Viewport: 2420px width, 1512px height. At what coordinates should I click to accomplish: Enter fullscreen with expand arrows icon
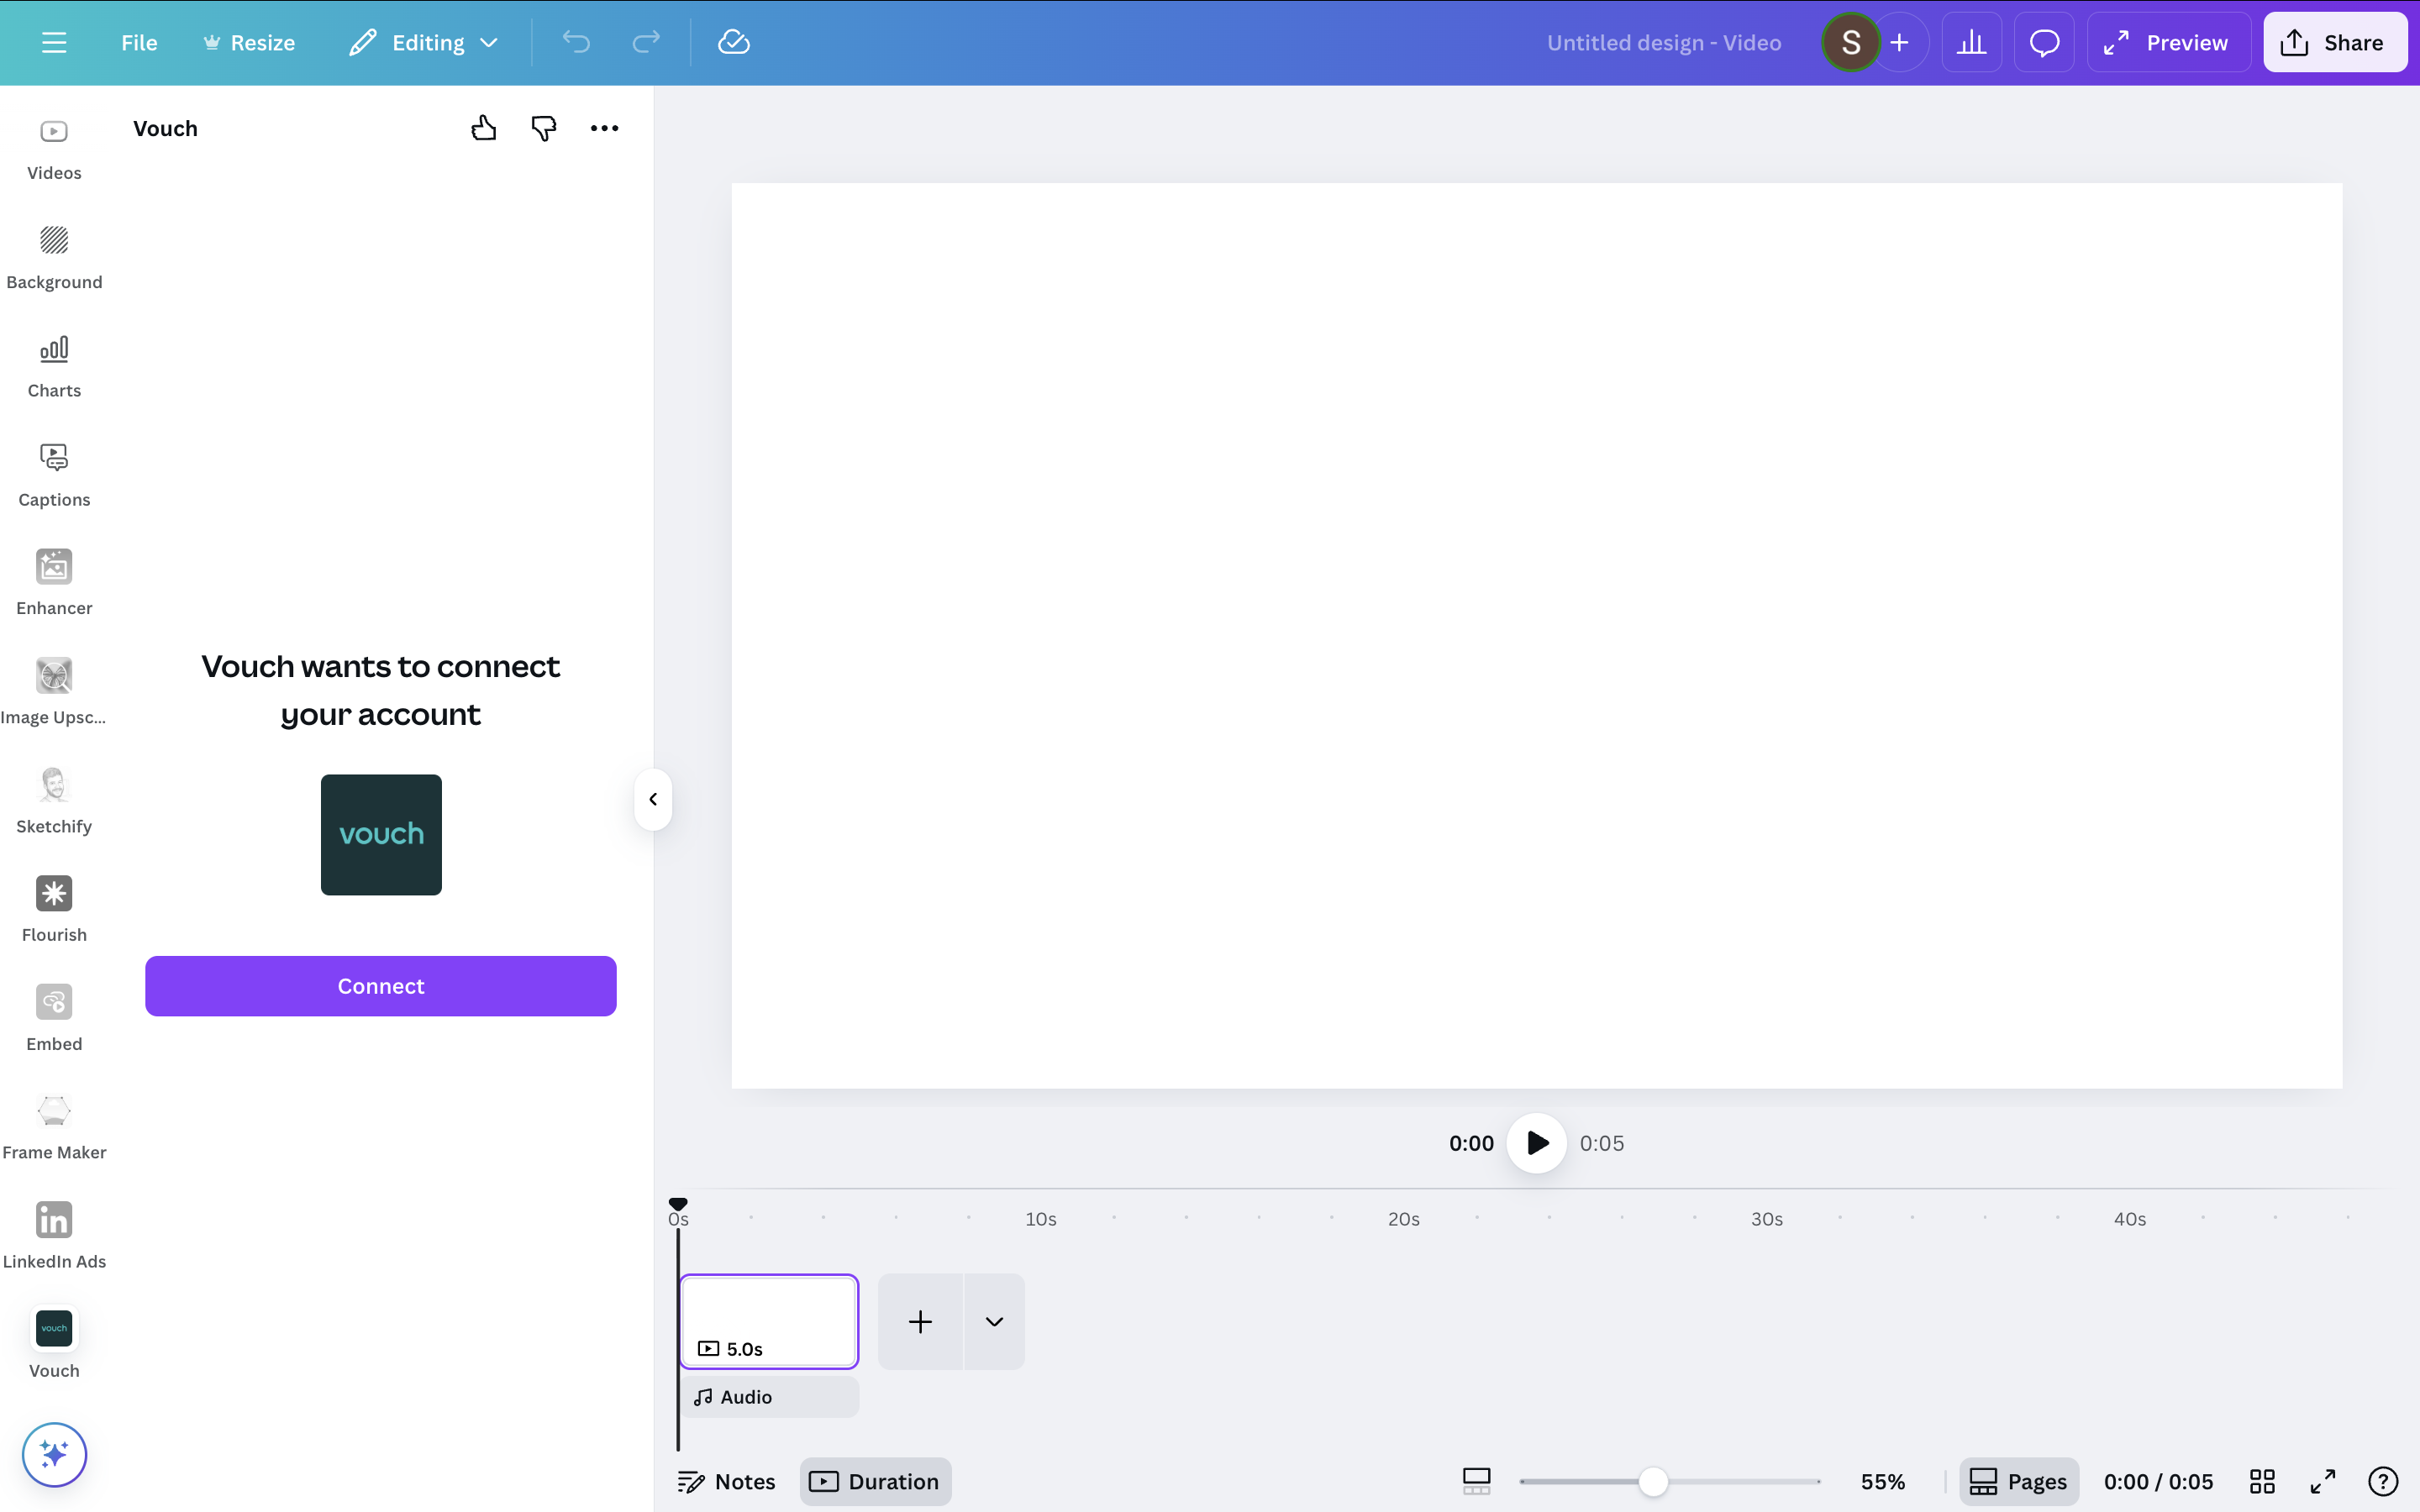[x=2322, y=1481]
